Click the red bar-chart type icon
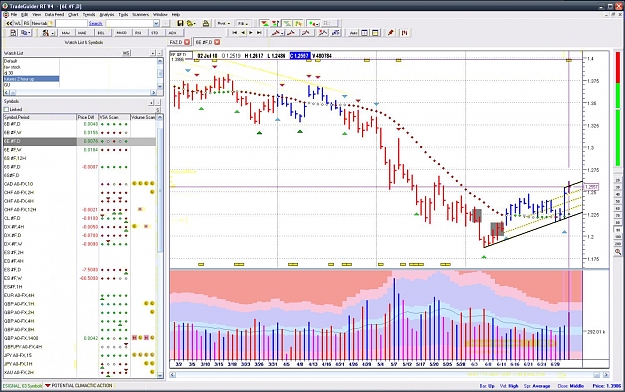This screenshot has width=625, height=392. click(405, 33)
